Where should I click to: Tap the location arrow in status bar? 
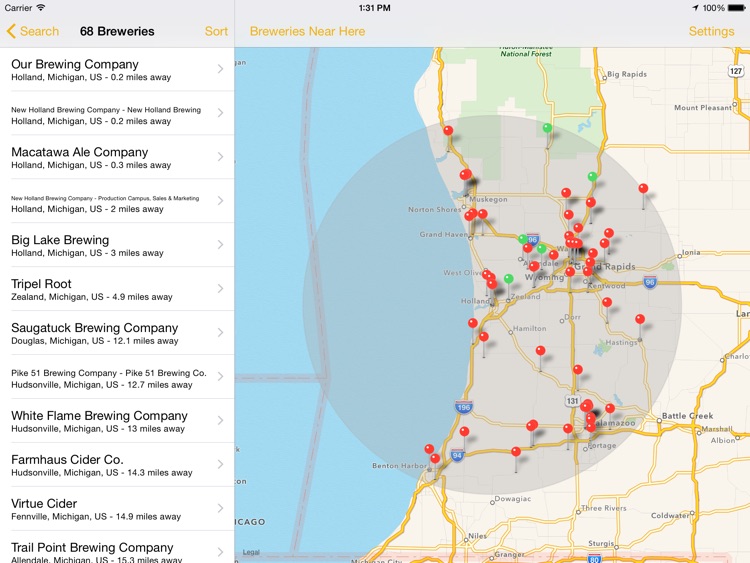click(695, 8)
